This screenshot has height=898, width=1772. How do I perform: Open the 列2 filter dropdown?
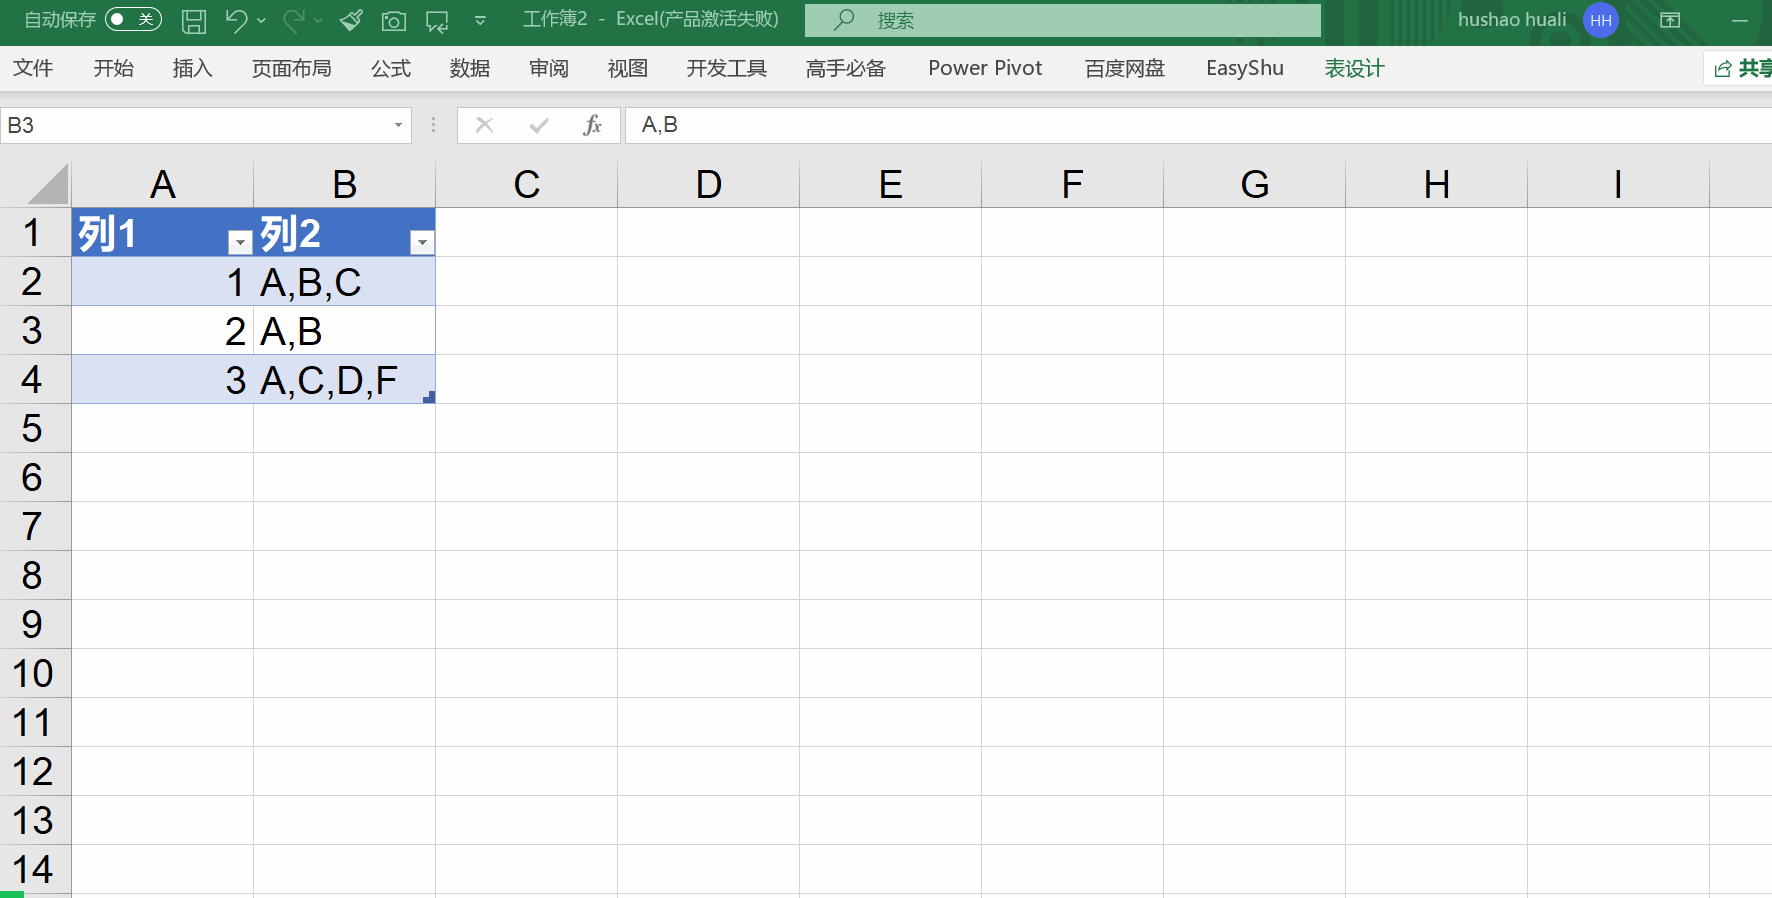[422, 242]
